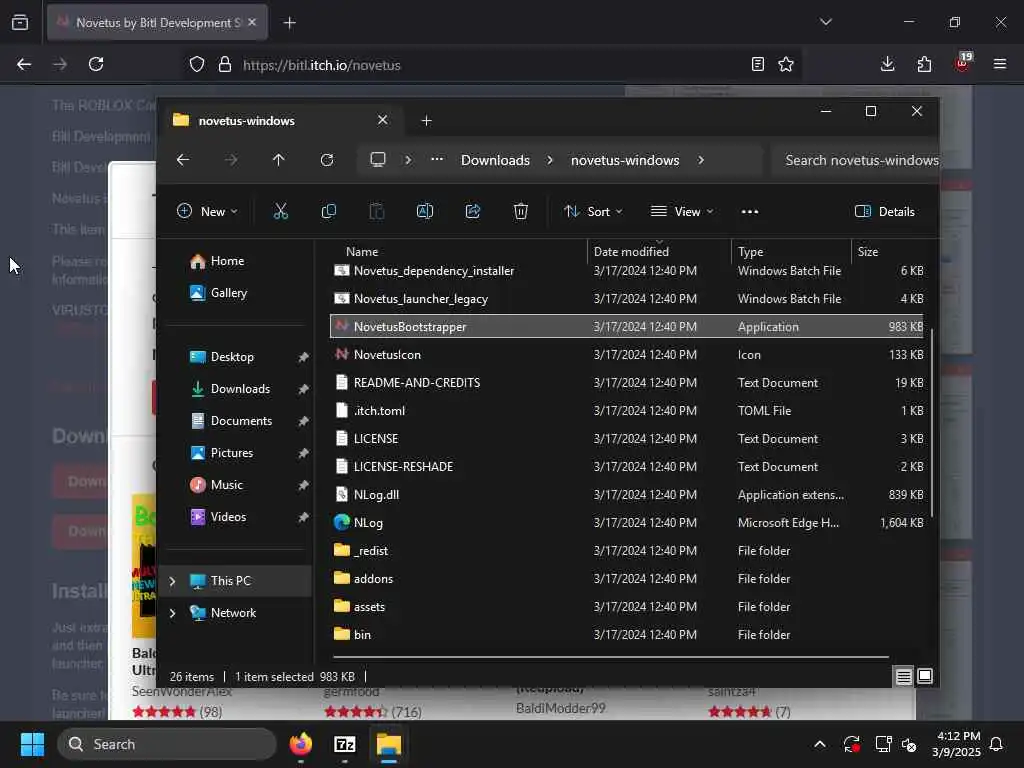Open Gallery in the navigation pane

coord(229,293)
